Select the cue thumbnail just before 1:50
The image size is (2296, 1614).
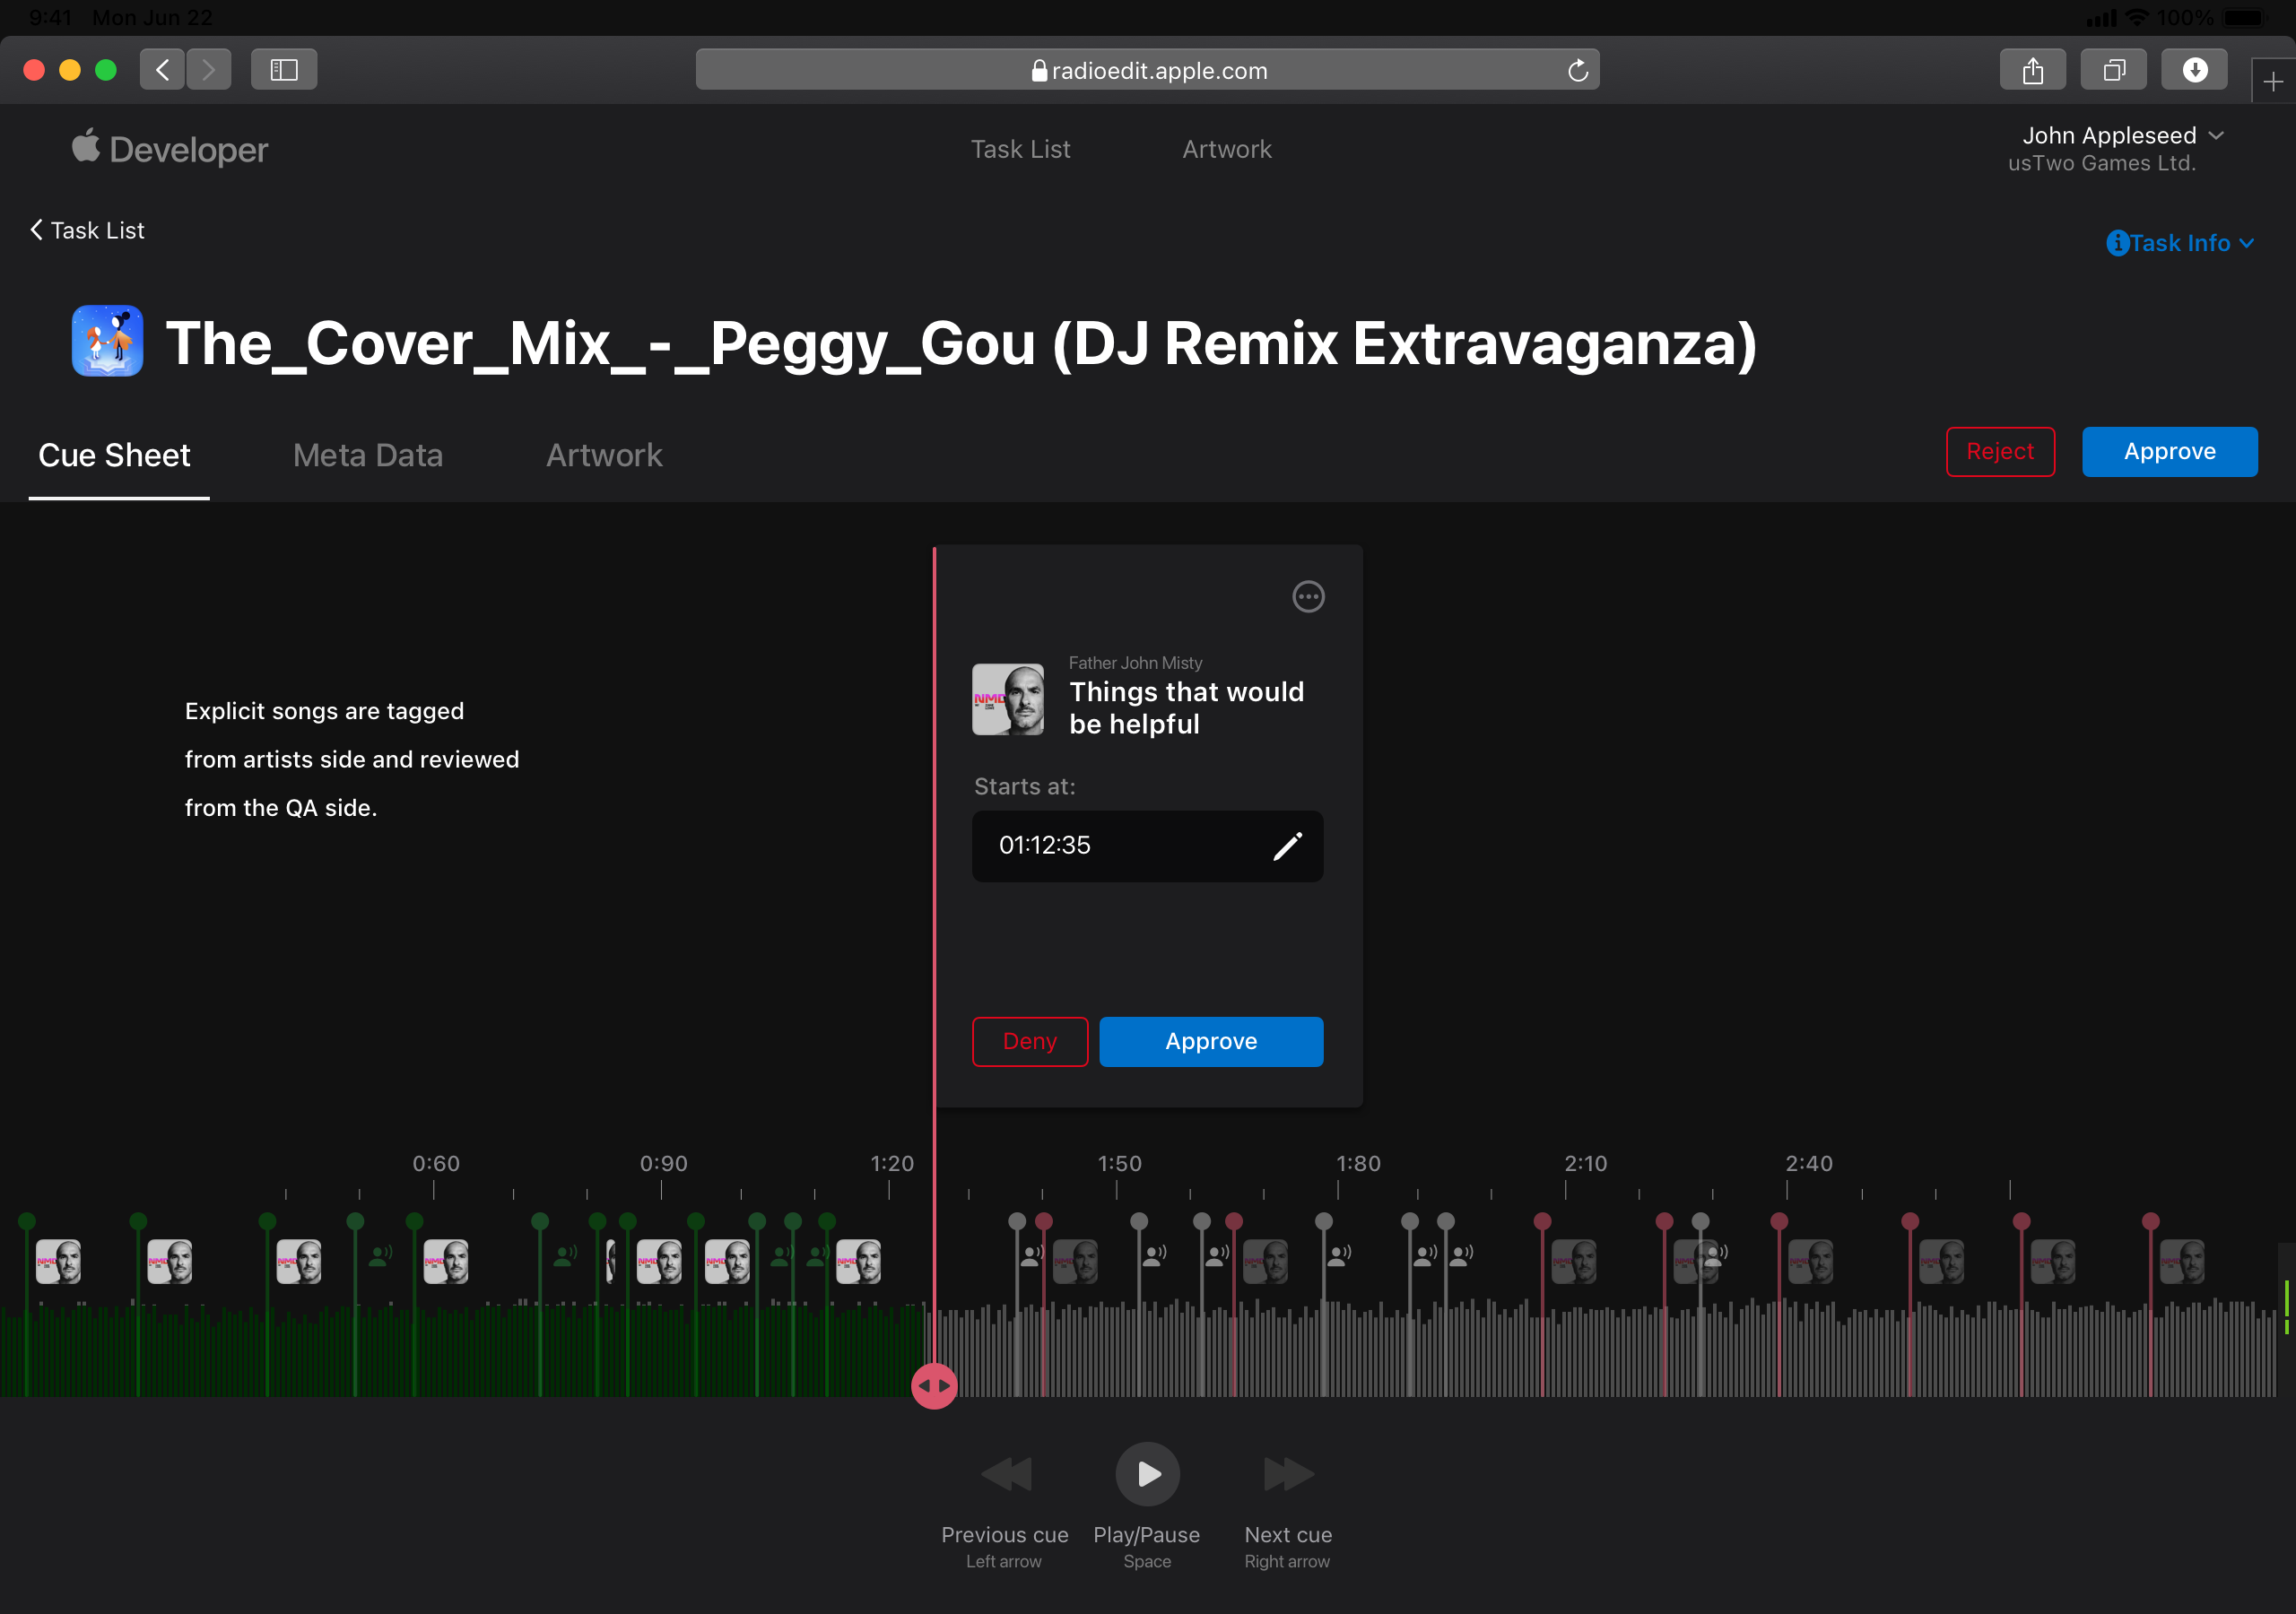pos(1076,1261)
